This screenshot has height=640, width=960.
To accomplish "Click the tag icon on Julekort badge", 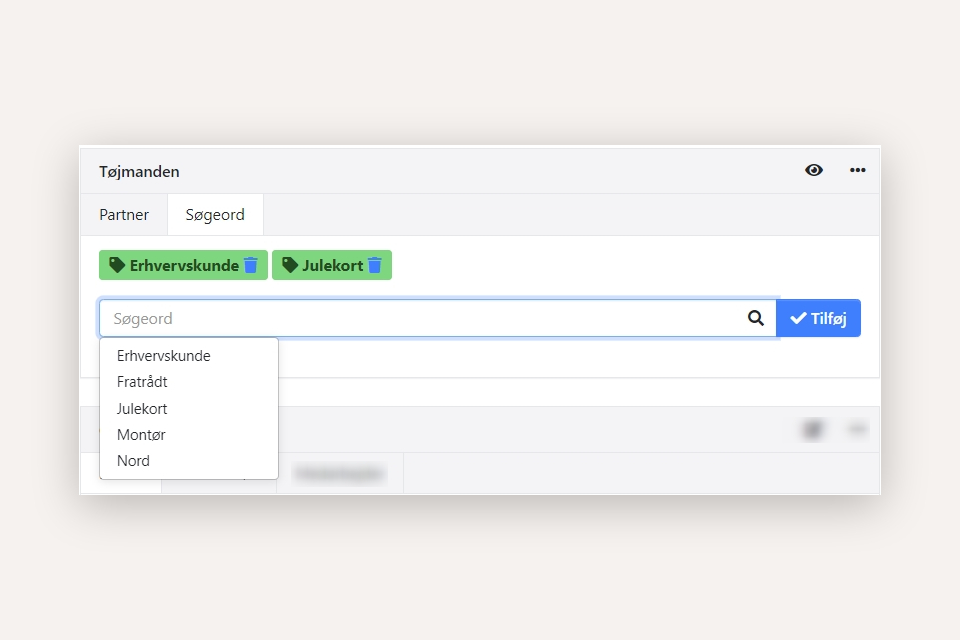I will pos(290,265).
